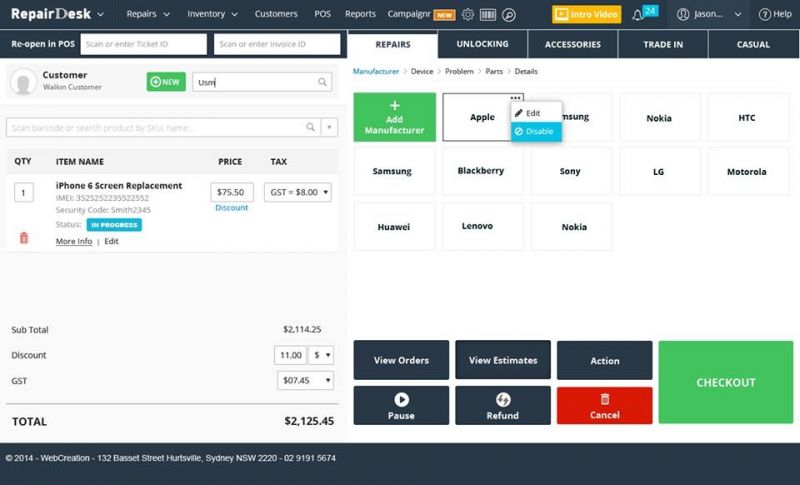The width and height of the screenshot is (800, 485).
Task: Click Manufacturer in the breadcrumb
Action: click(x=376, y=71)
